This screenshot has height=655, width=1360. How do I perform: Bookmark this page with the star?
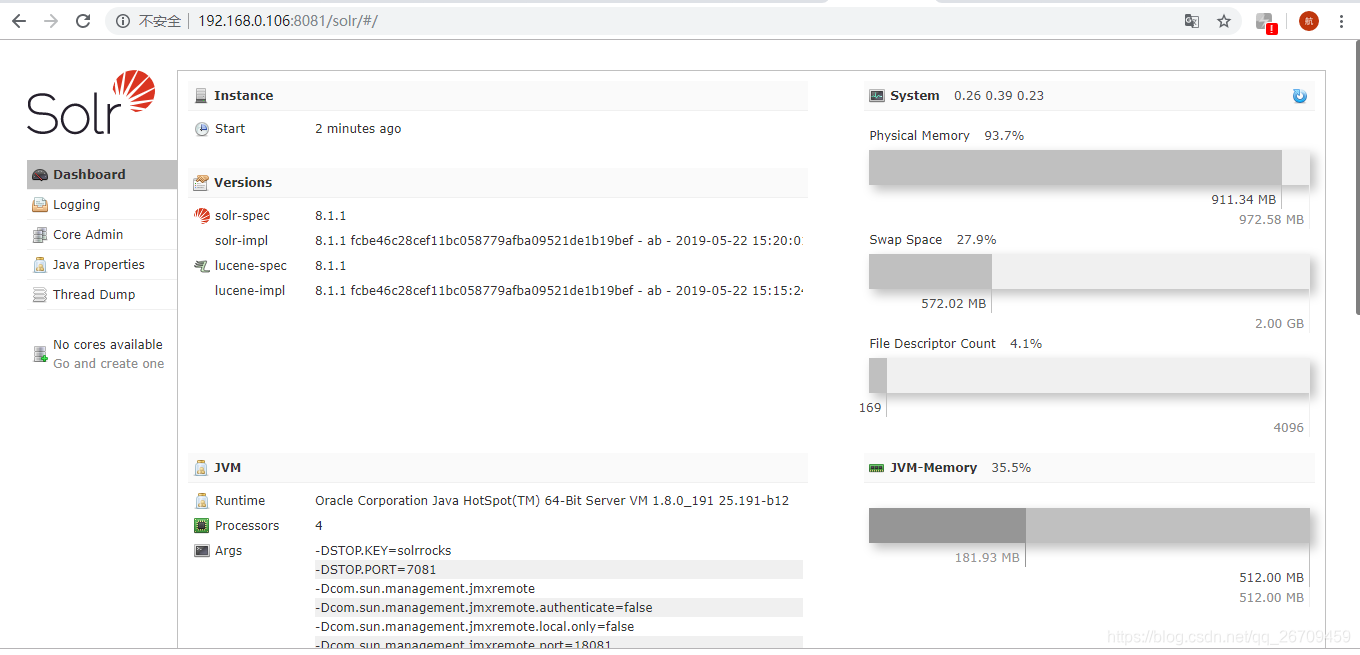1224,21
